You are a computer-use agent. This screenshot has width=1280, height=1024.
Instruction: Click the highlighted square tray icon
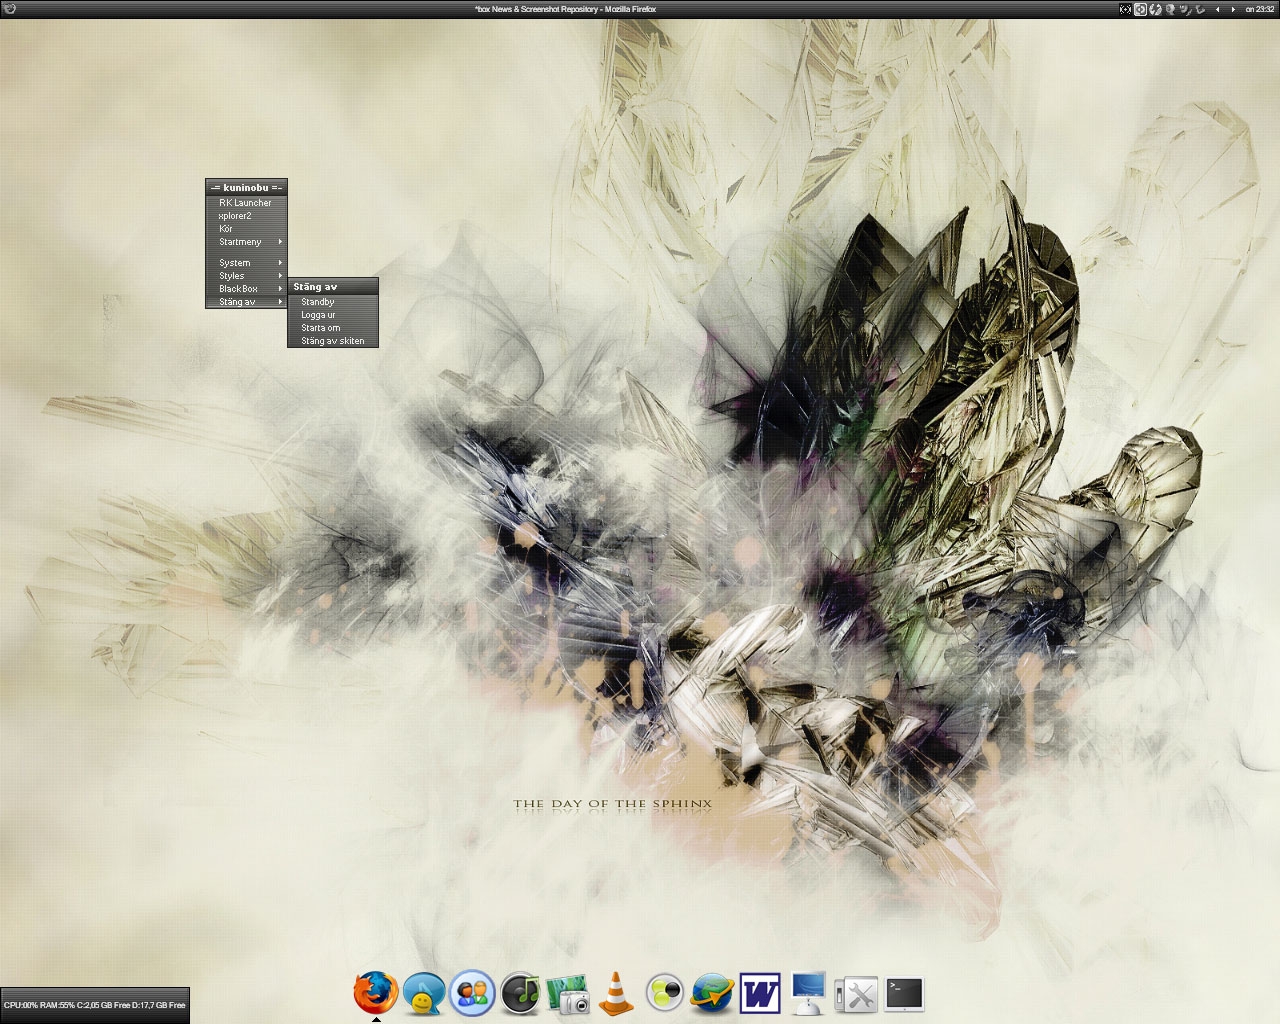(x=1140, y=9)
